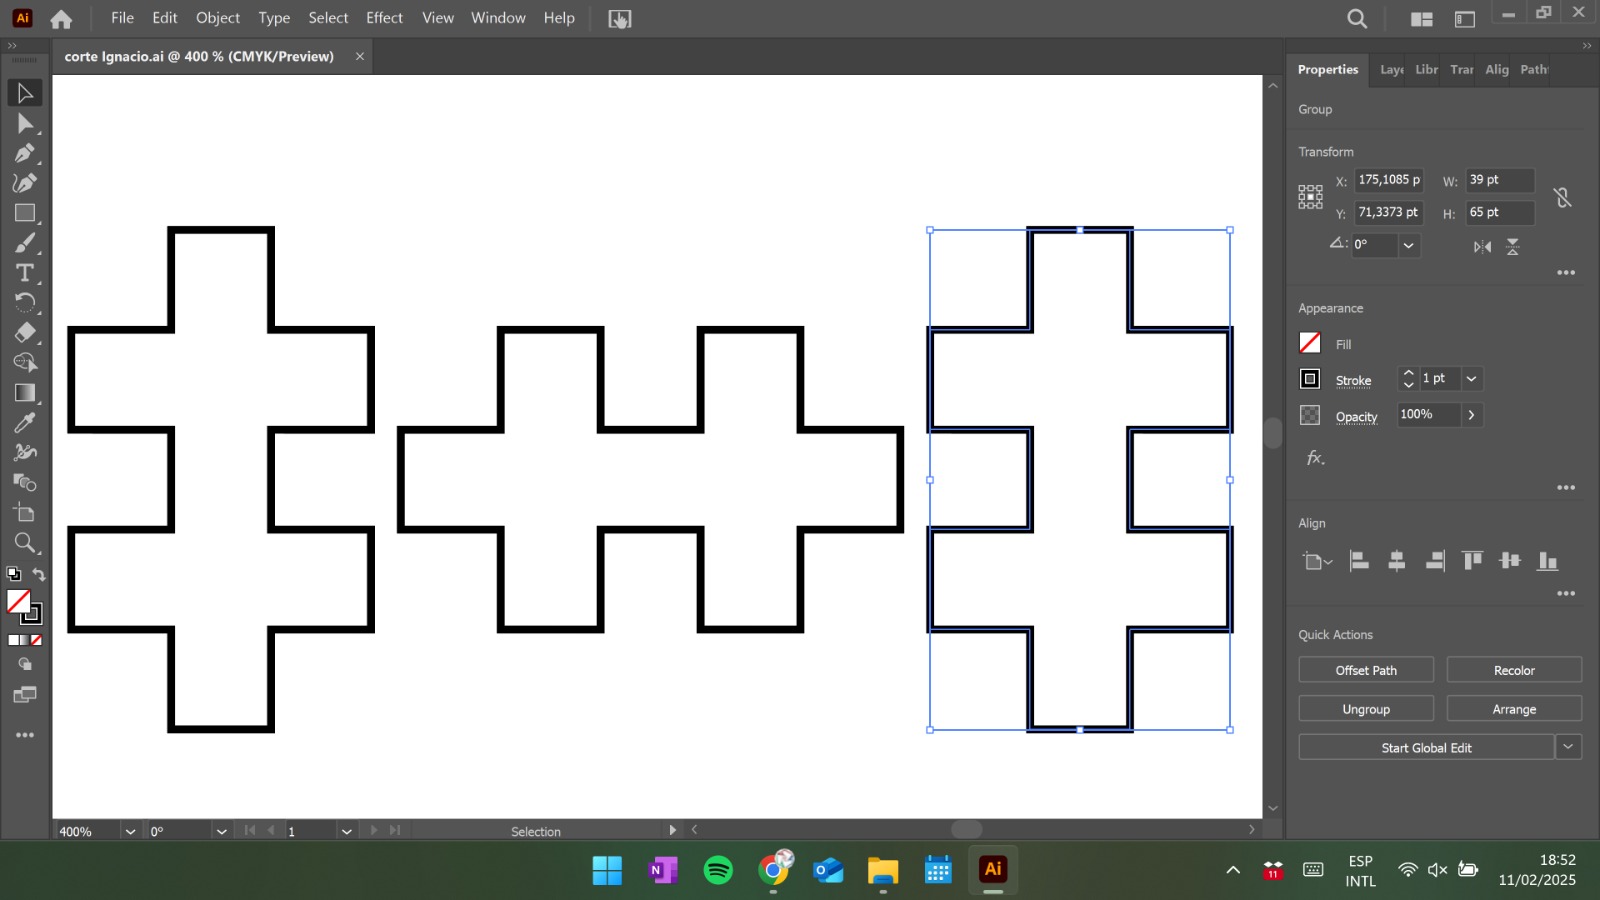Select the Type tool
Screen dimensions: 1600x900
25,273
